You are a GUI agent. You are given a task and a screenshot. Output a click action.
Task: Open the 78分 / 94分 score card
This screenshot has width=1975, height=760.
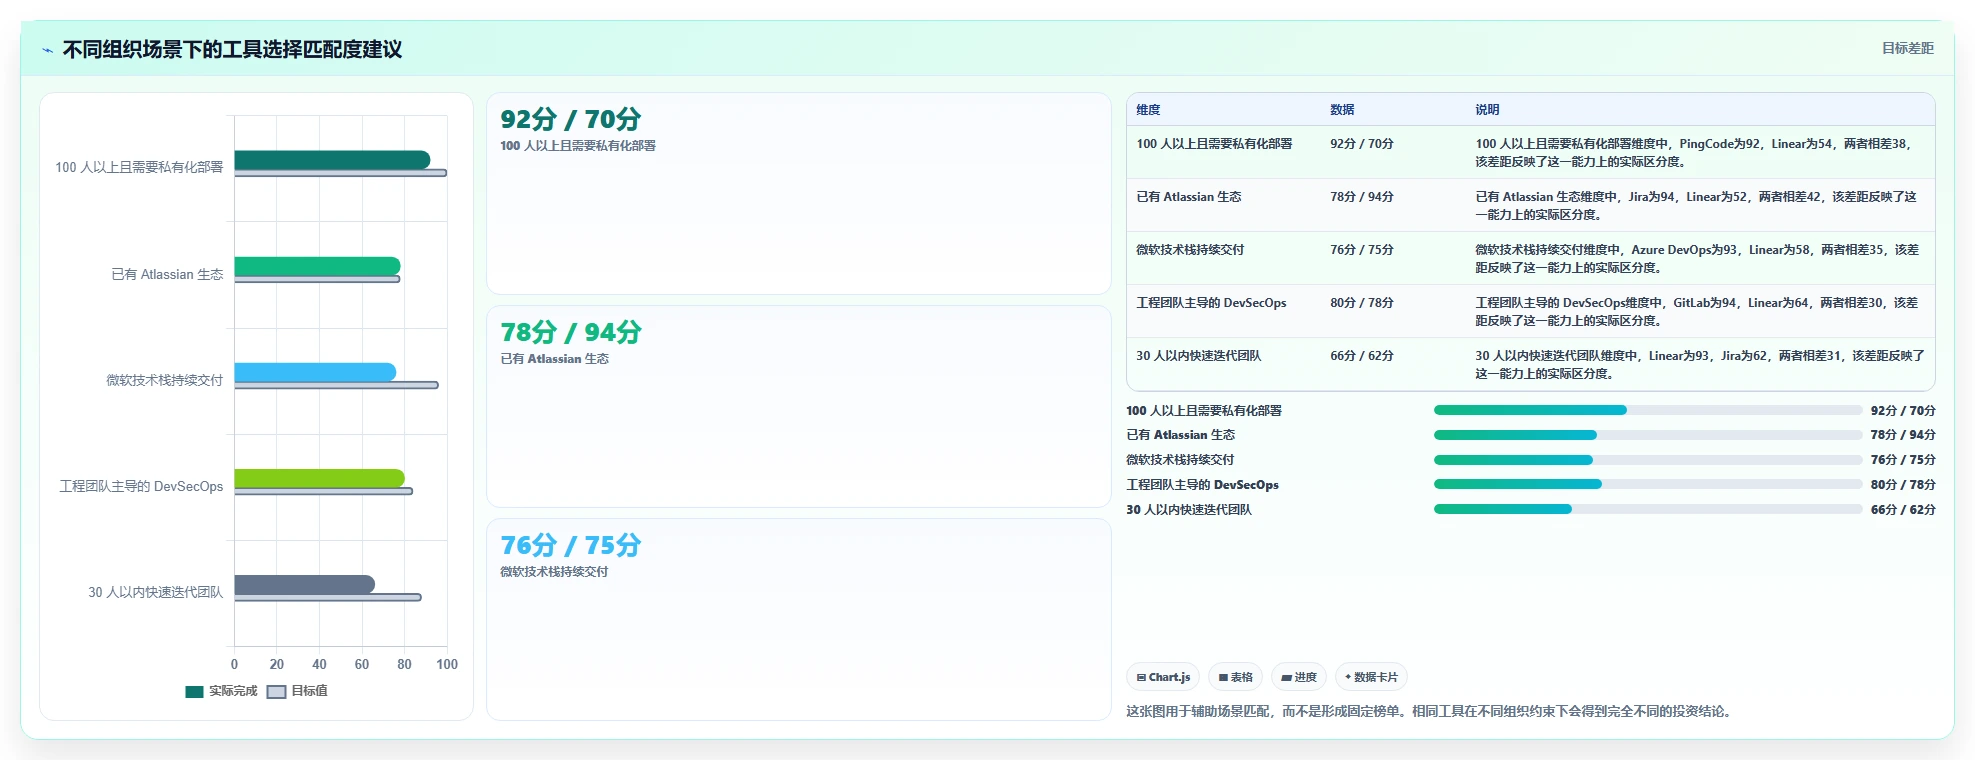798,407
